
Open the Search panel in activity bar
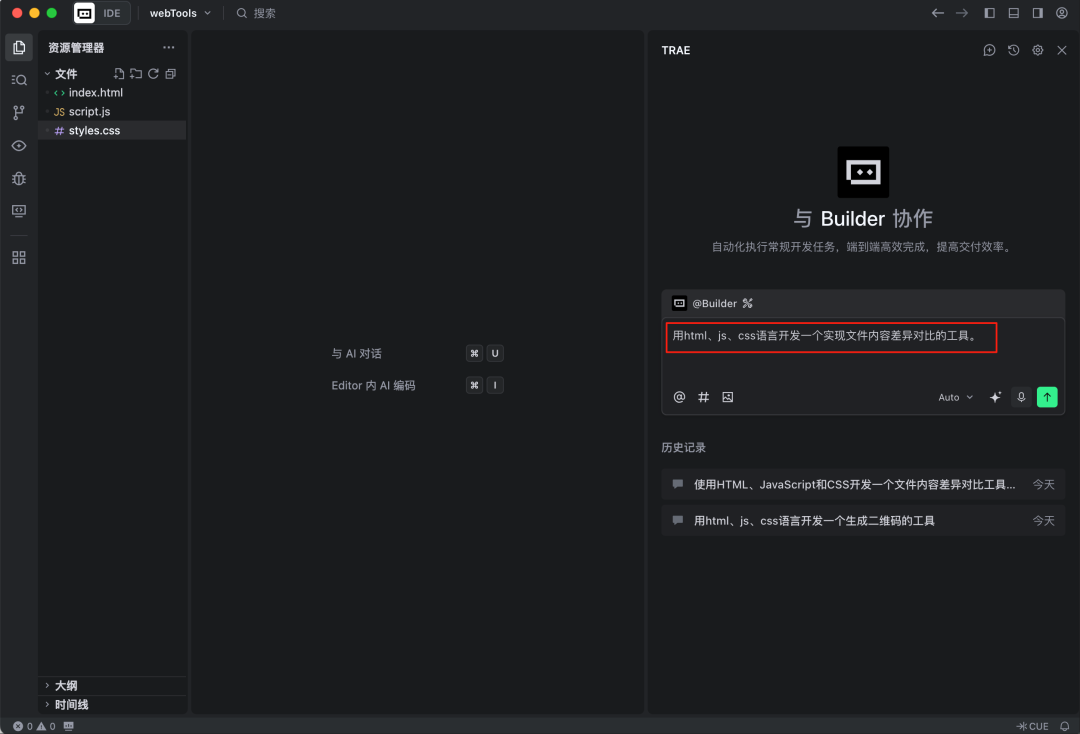point(19,80)
